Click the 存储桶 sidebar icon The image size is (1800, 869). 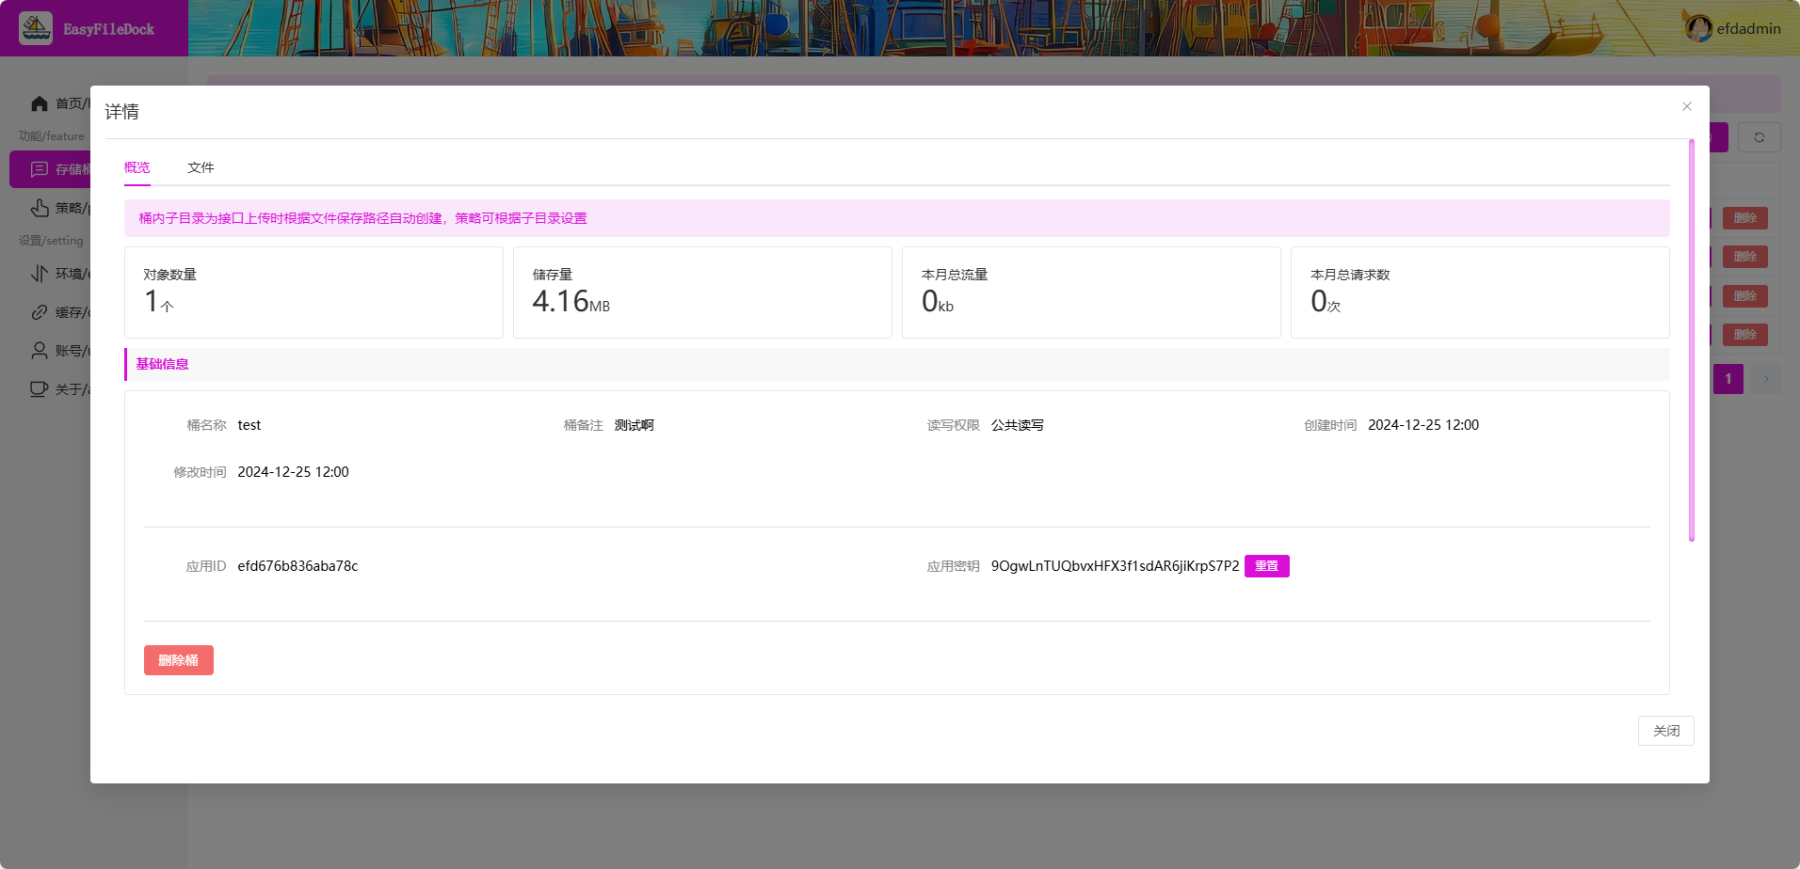coord(39,169)
